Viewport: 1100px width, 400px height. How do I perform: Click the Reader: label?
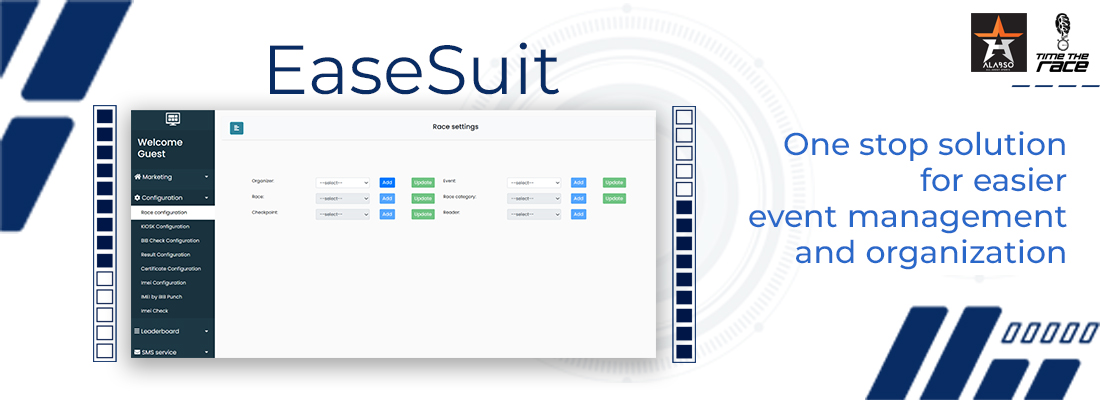pos(451,212)
